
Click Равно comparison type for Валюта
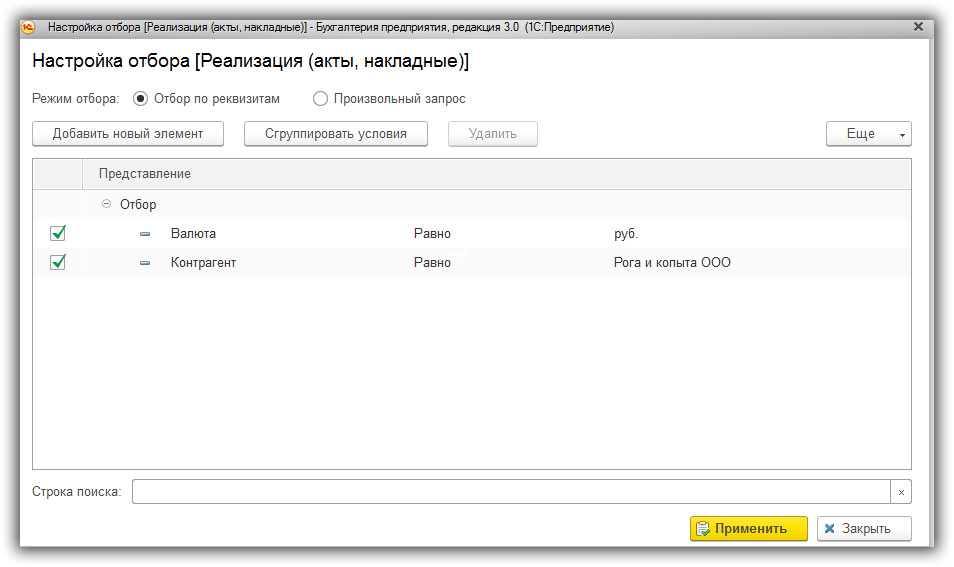pos(432,234)
